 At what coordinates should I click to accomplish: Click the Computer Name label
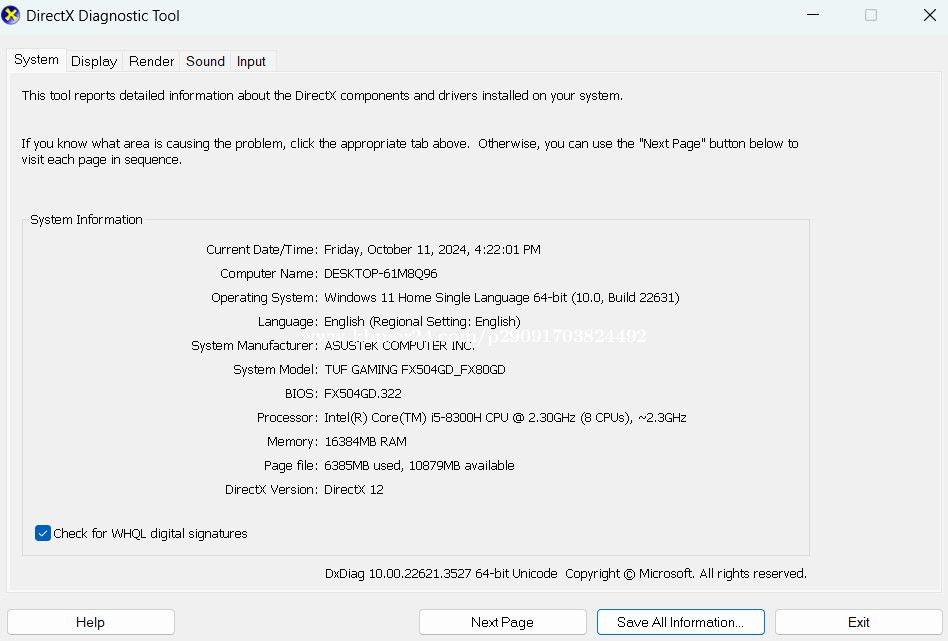tap(269, 273)
